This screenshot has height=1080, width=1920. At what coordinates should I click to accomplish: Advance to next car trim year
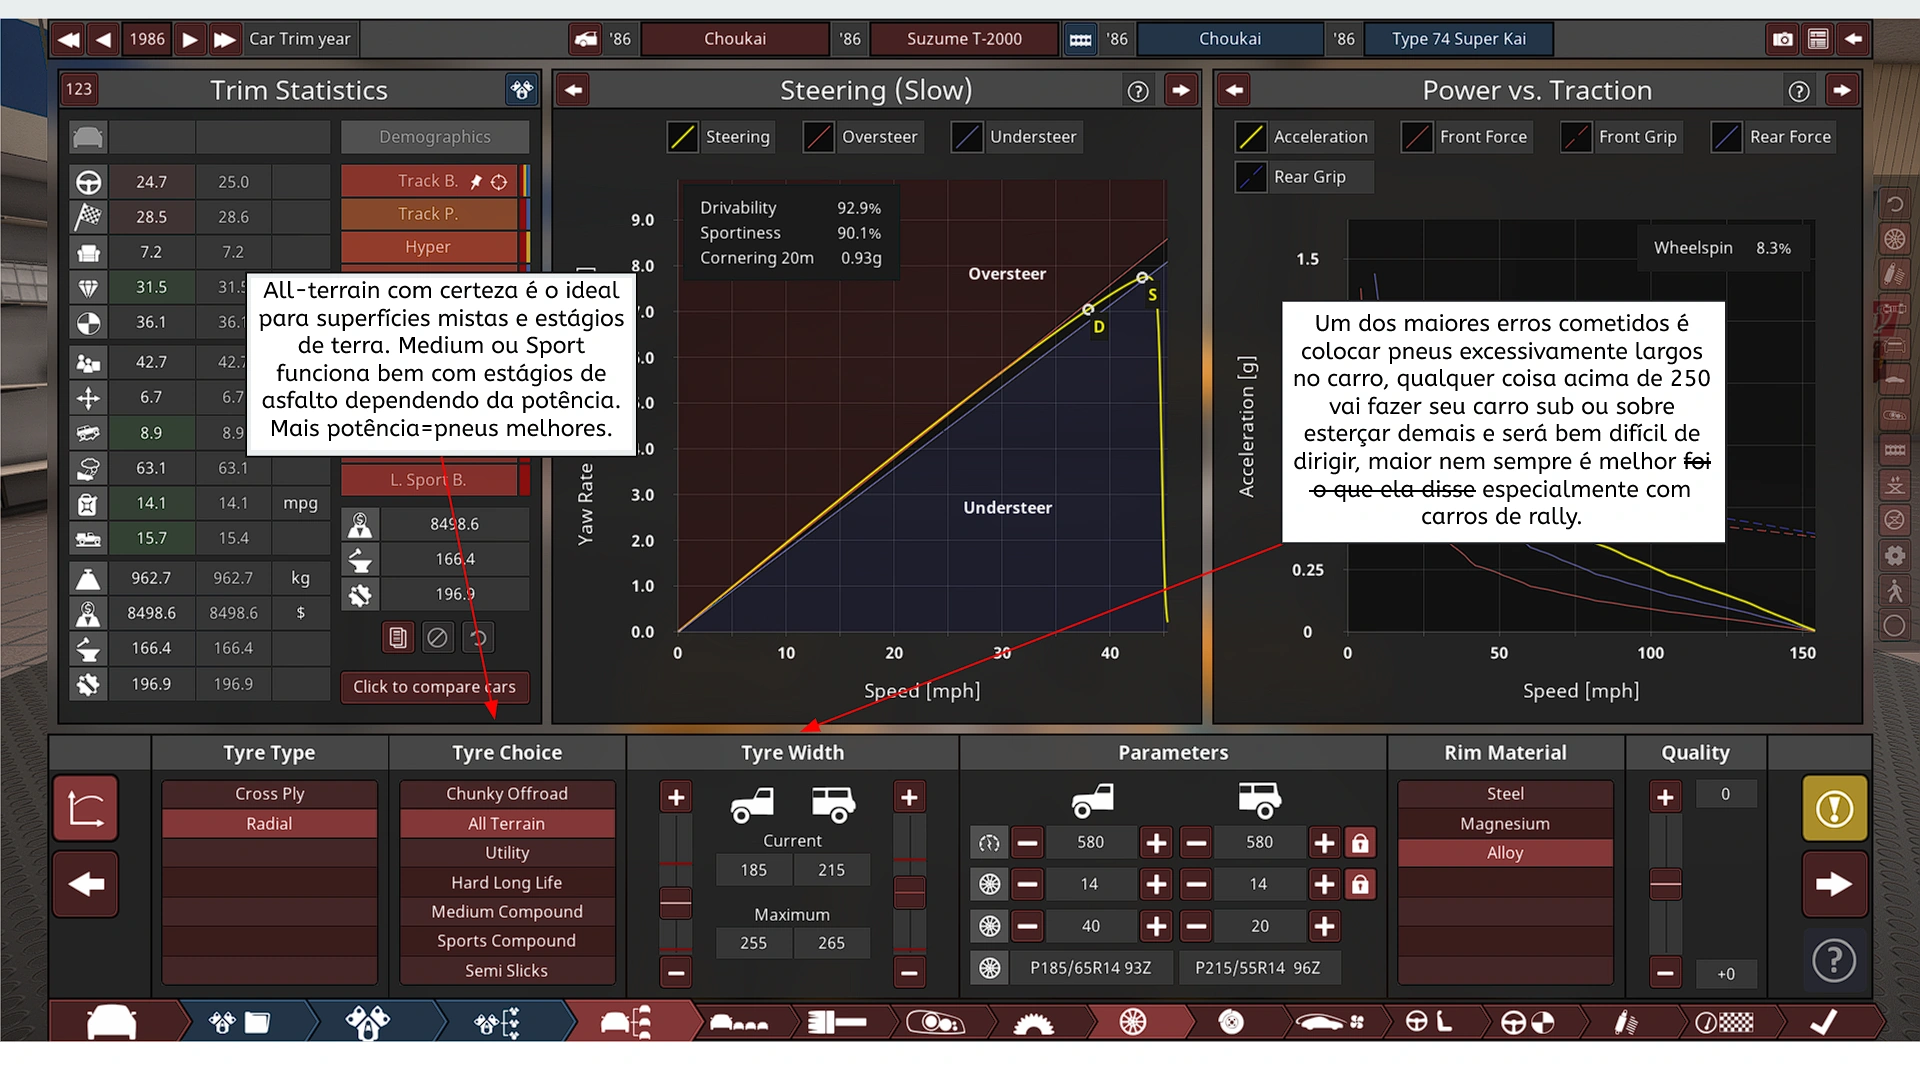[x=190, y=39]
